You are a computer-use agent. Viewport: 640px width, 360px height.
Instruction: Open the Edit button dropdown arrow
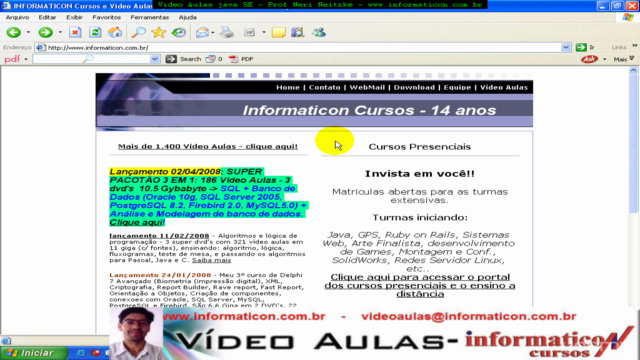coord(264,32)
